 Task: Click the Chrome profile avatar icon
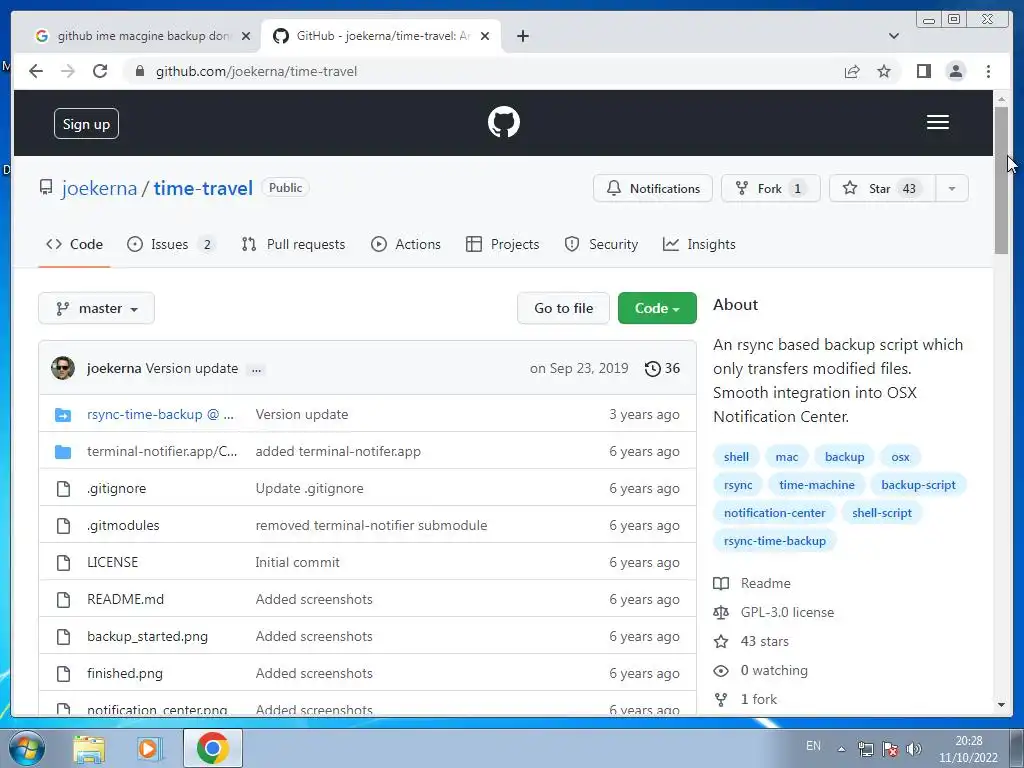[955, 71]
